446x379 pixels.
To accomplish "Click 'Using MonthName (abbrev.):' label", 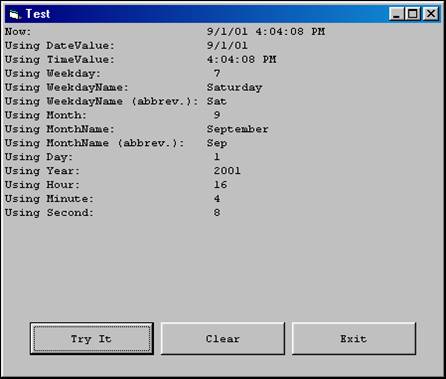I will point(95,143).
